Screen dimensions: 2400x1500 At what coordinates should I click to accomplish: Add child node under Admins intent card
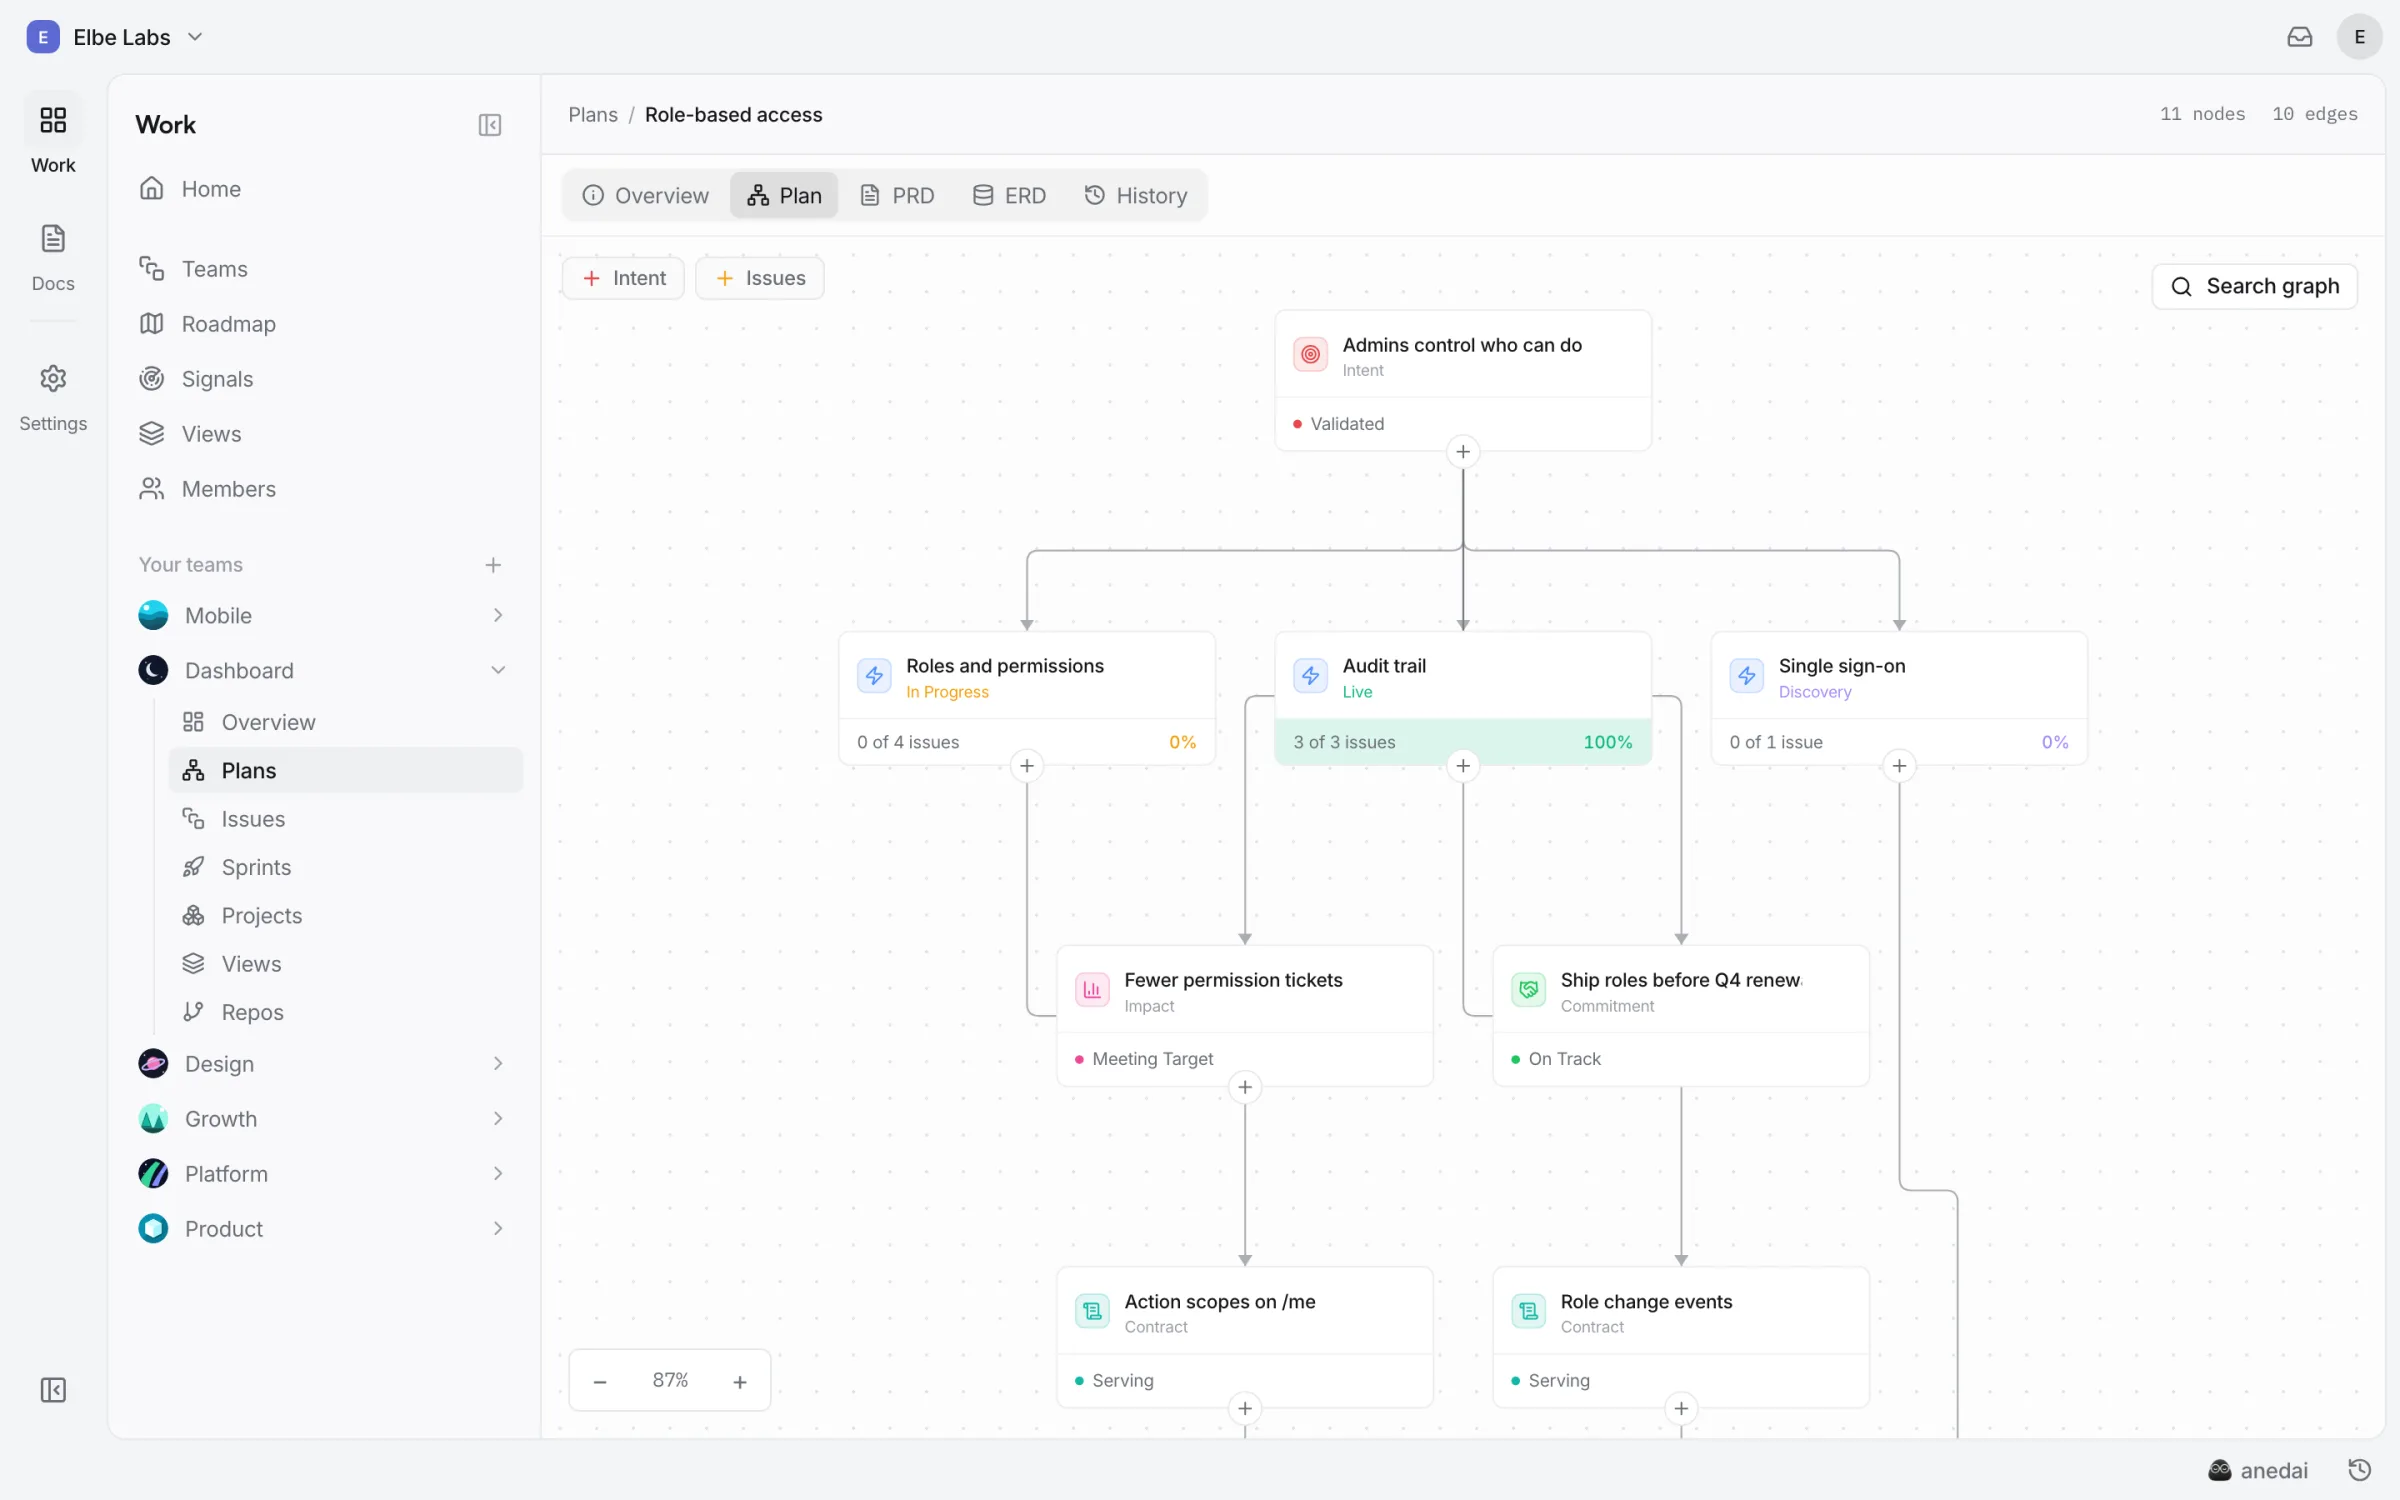tap(1463, 452)
